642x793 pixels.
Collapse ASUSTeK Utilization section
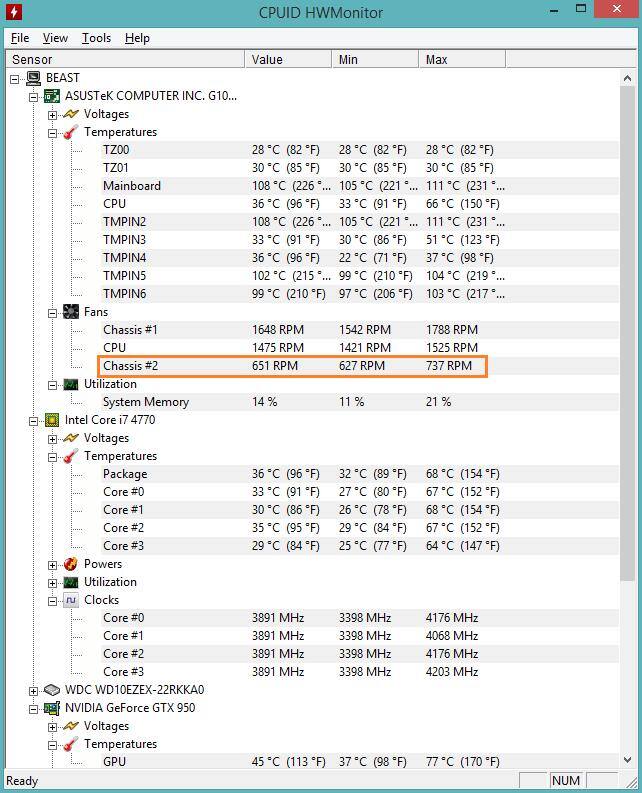53,386
